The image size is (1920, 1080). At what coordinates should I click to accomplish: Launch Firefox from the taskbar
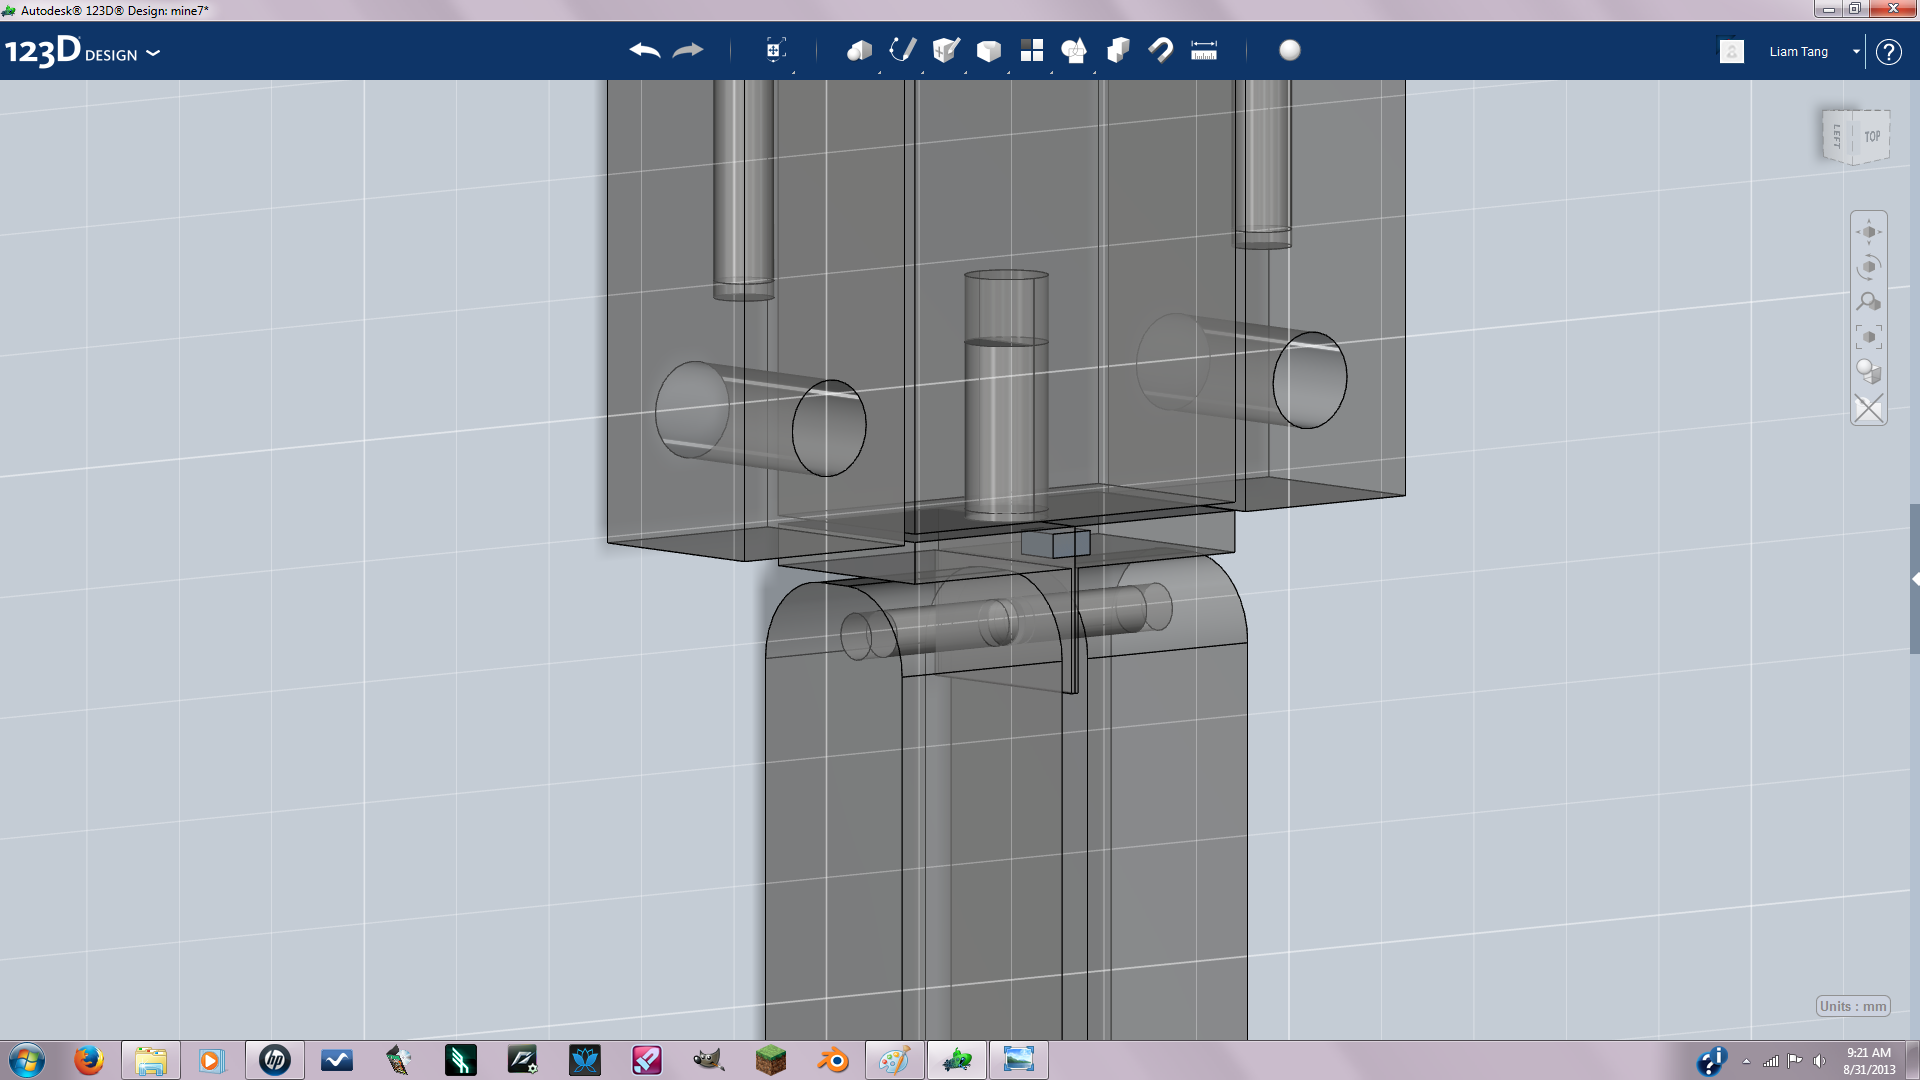coord(88,1060)
